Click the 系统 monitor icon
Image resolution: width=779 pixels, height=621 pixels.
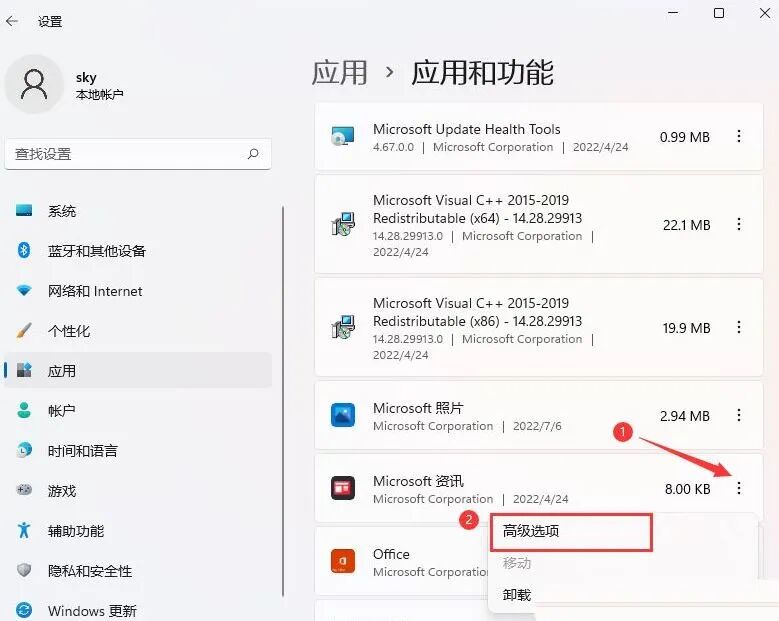click(24, 211)
